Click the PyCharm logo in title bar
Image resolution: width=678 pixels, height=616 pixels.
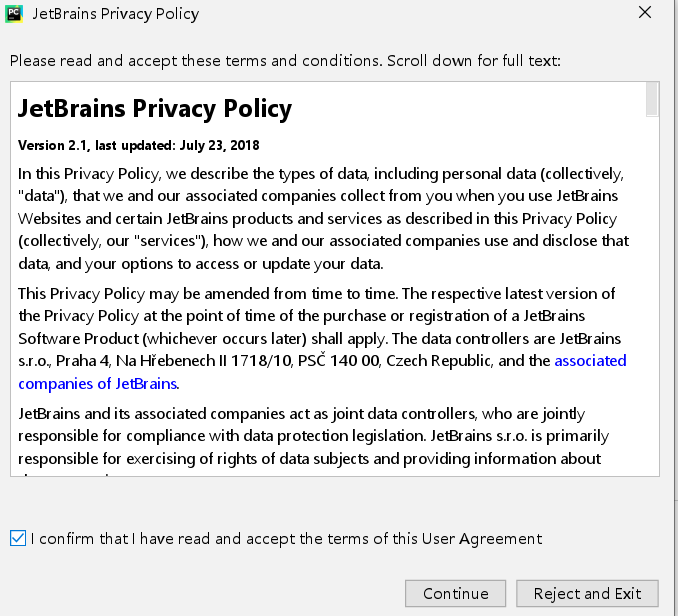[13, 13]
